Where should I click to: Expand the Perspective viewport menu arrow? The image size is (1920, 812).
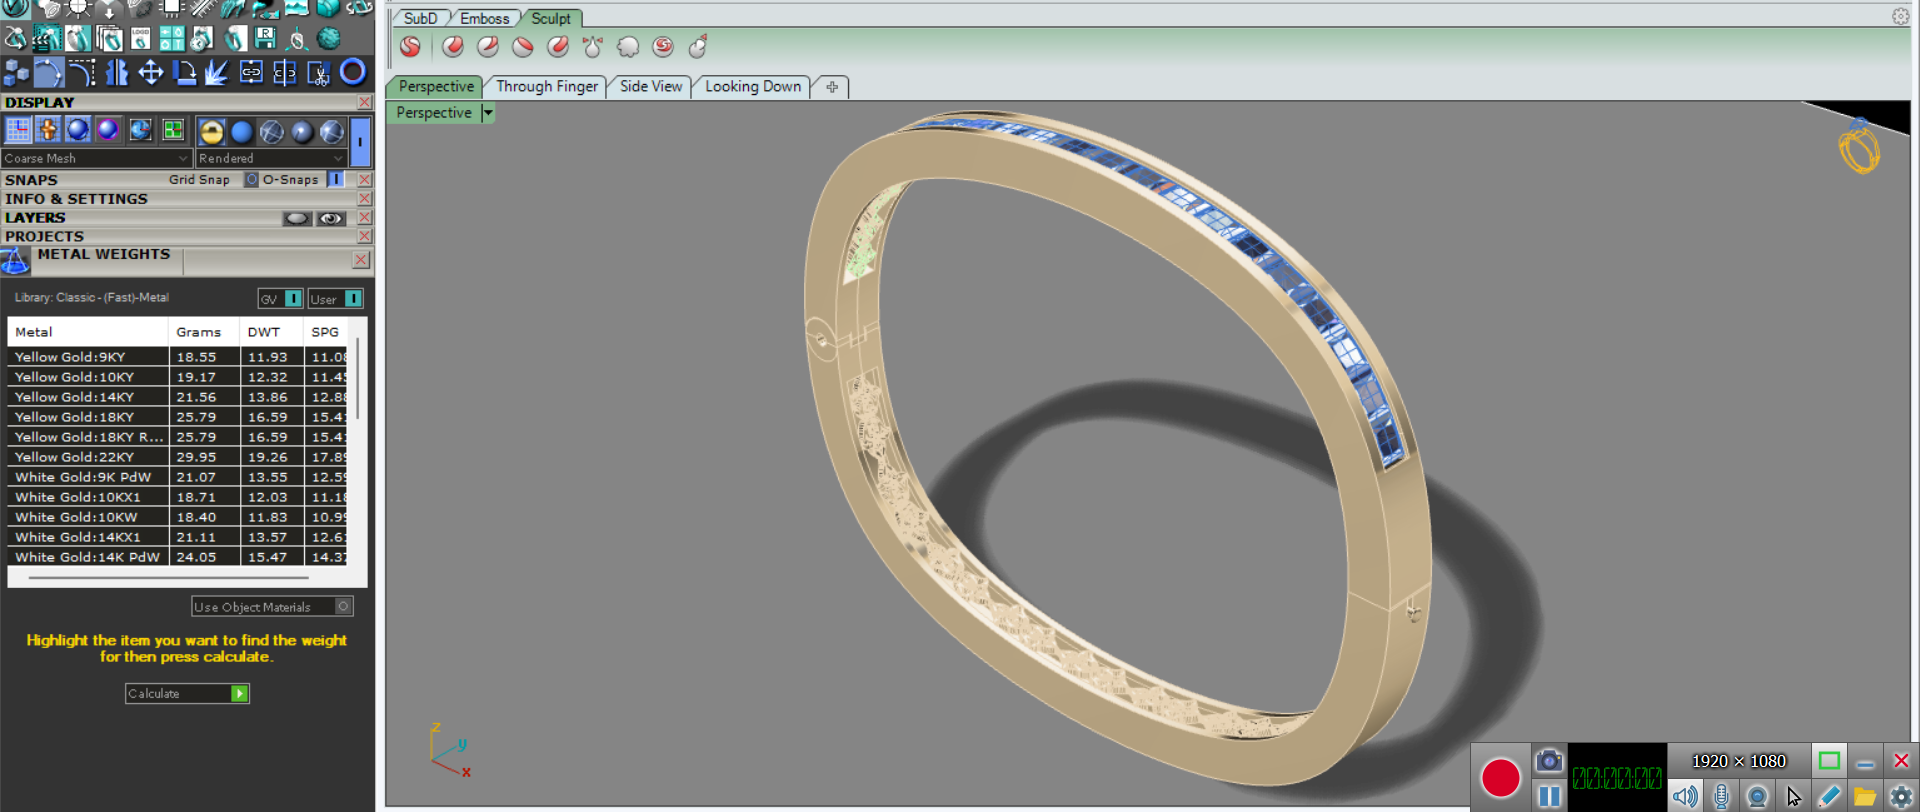tap(488, 113)
